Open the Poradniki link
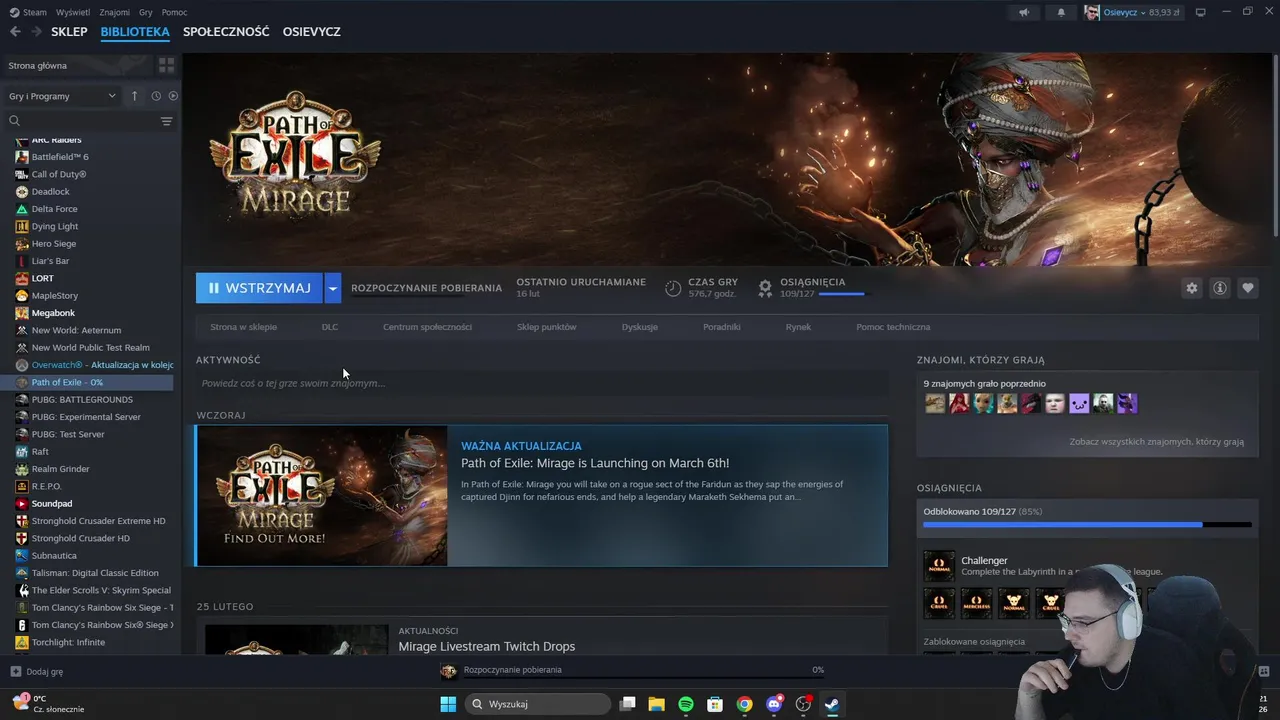 tap(722, 327)
